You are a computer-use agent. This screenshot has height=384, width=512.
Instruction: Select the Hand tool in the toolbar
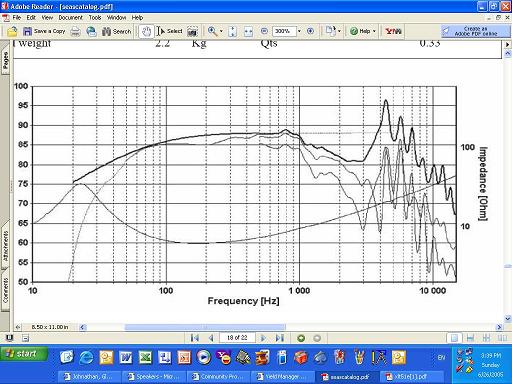146,31
